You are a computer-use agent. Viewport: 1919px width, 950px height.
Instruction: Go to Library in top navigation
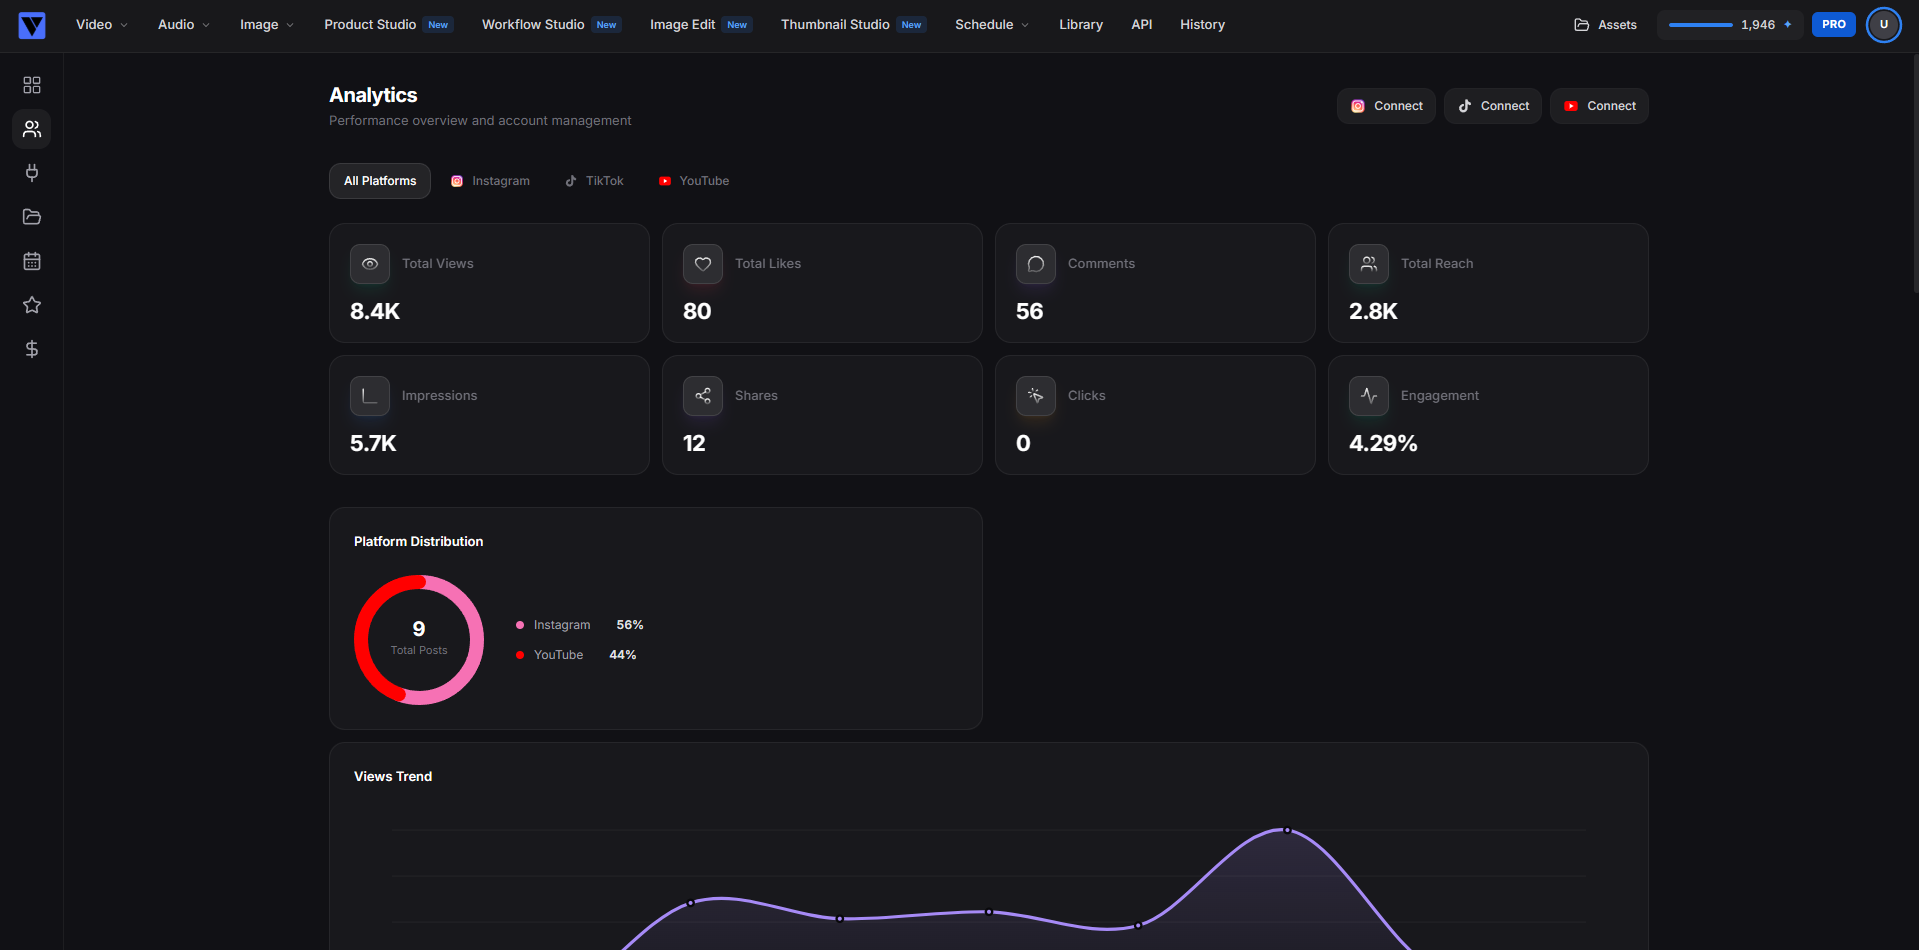[1081, 25]
